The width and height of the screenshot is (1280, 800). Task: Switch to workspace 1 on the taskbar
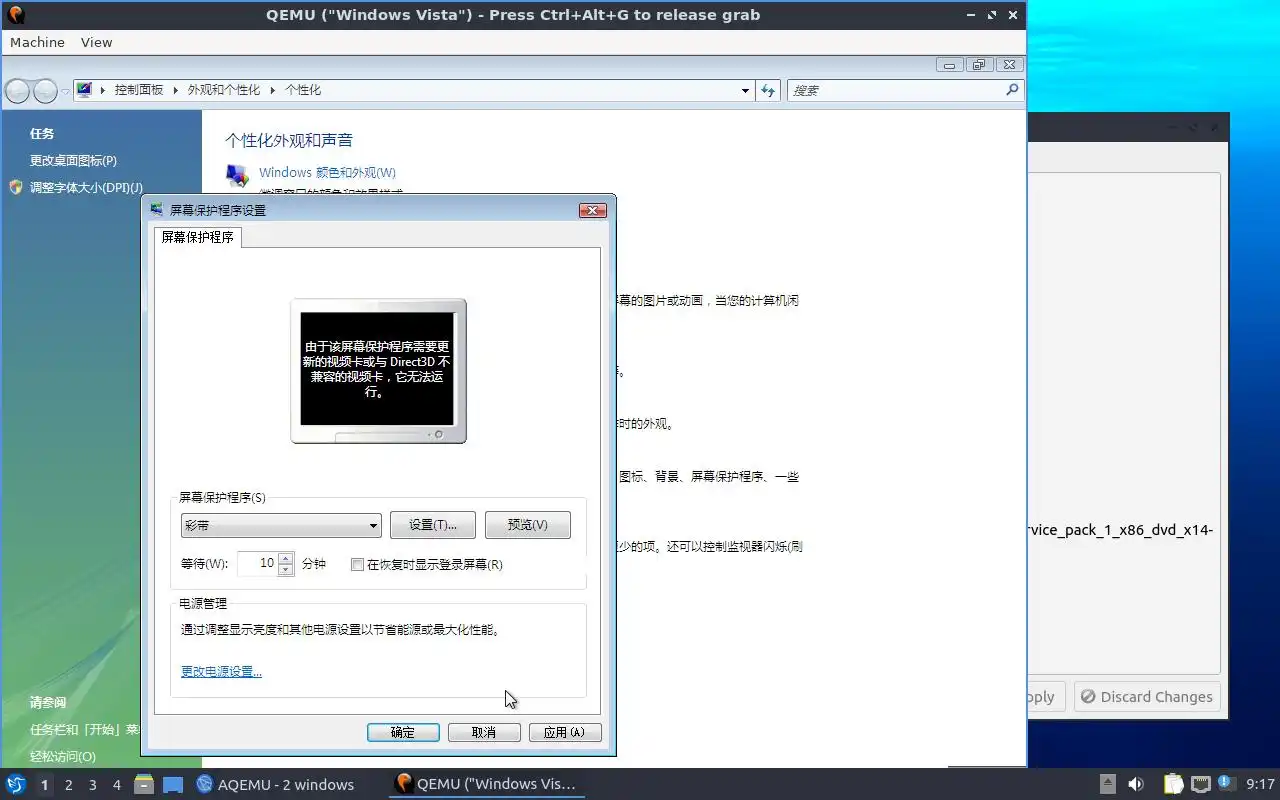pos(44,785)
